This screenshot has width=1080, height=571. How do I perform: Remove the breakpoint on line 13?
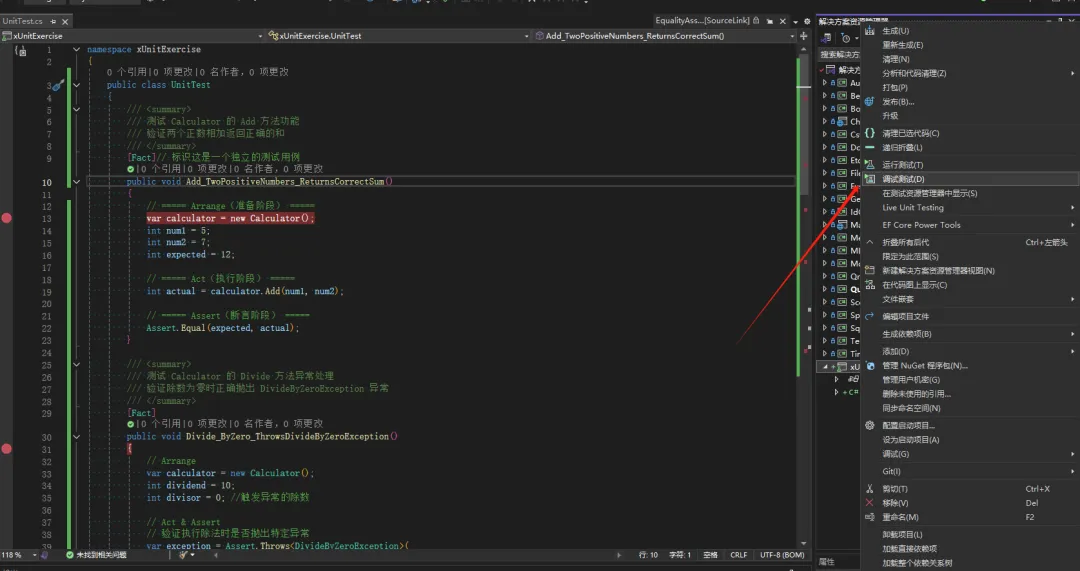(7, 218)
